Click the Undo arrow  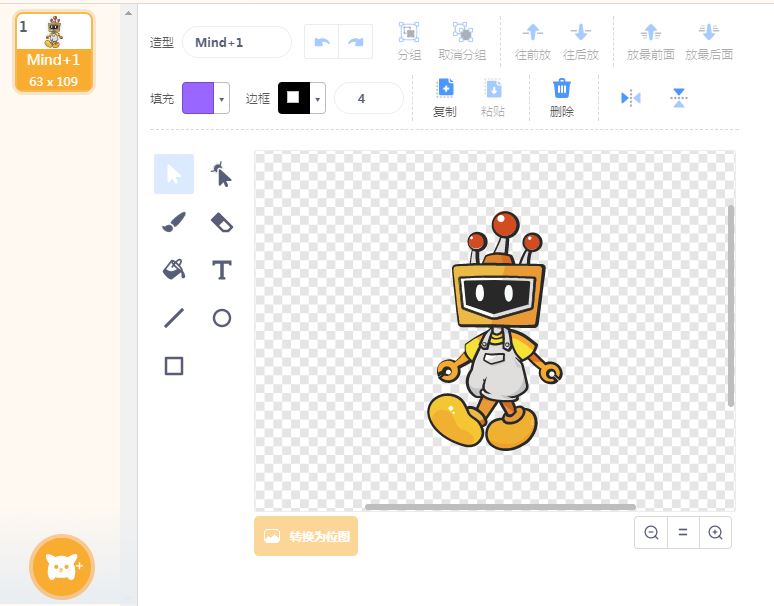click(321, 42)
